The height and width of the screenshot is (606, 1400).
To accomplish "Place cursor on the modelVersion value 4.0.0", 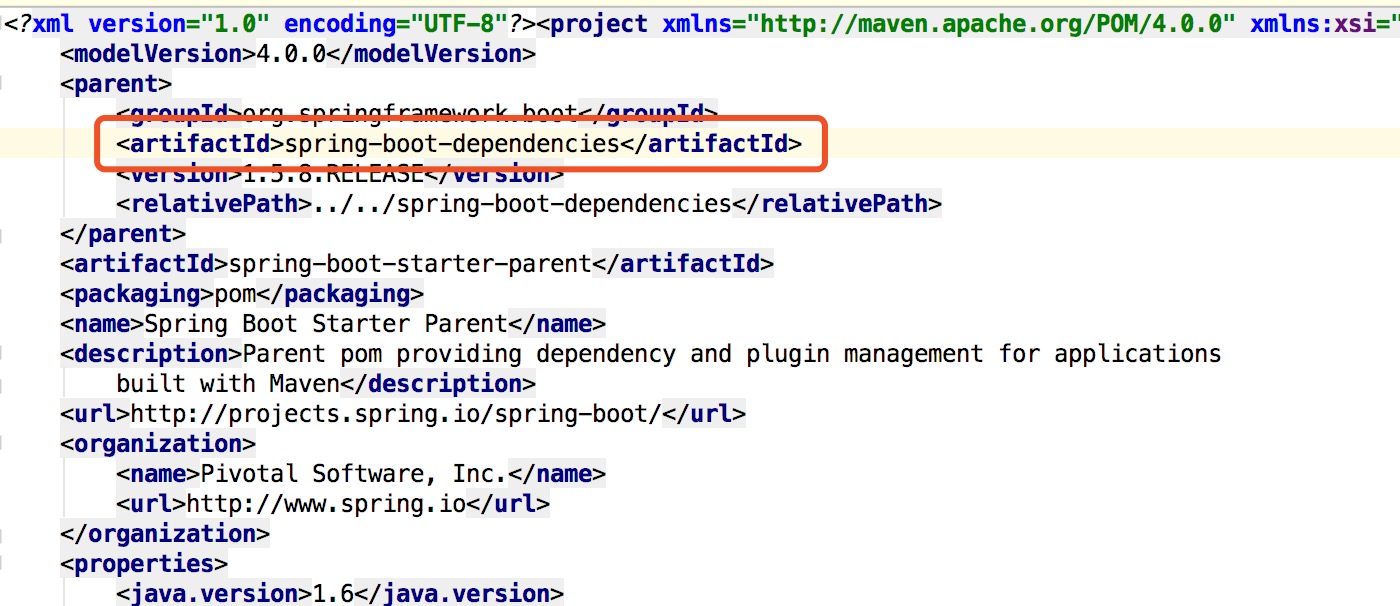I will point(292,54).
